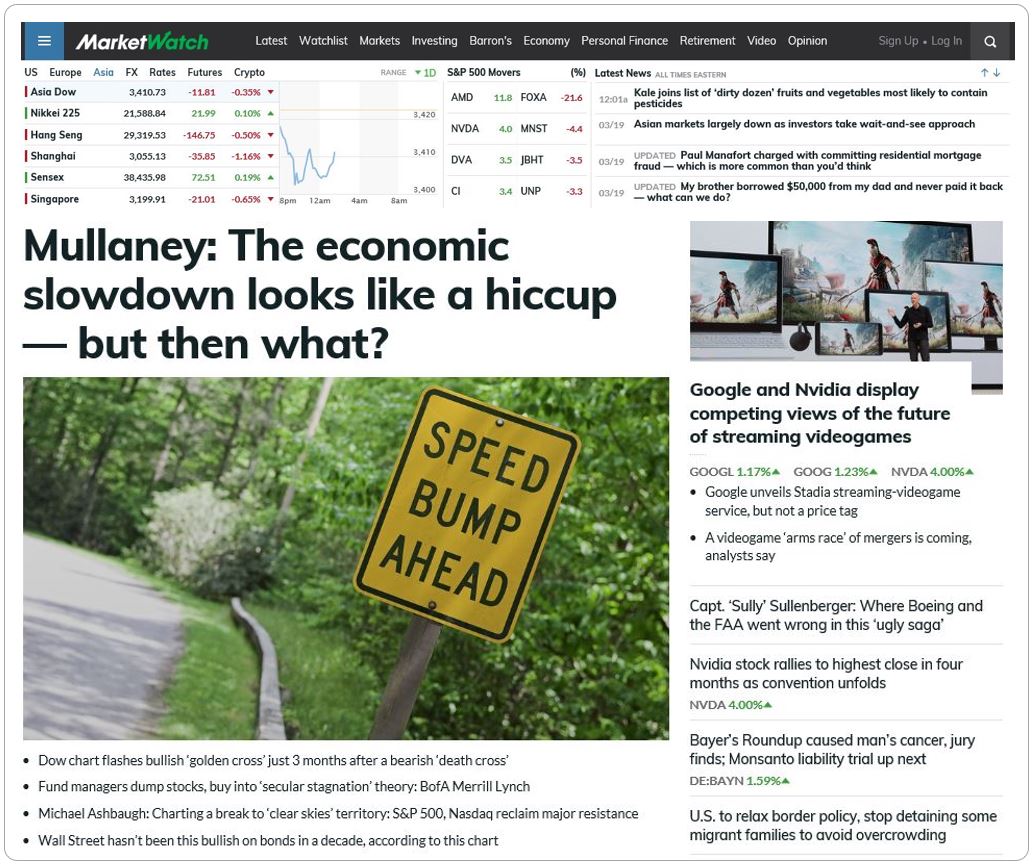Image resolution: width=1033 pixels, height=864 pixels.
Task: Click the Nikkei 225 up-arrow indicator
Action: (x=271, y=113)
